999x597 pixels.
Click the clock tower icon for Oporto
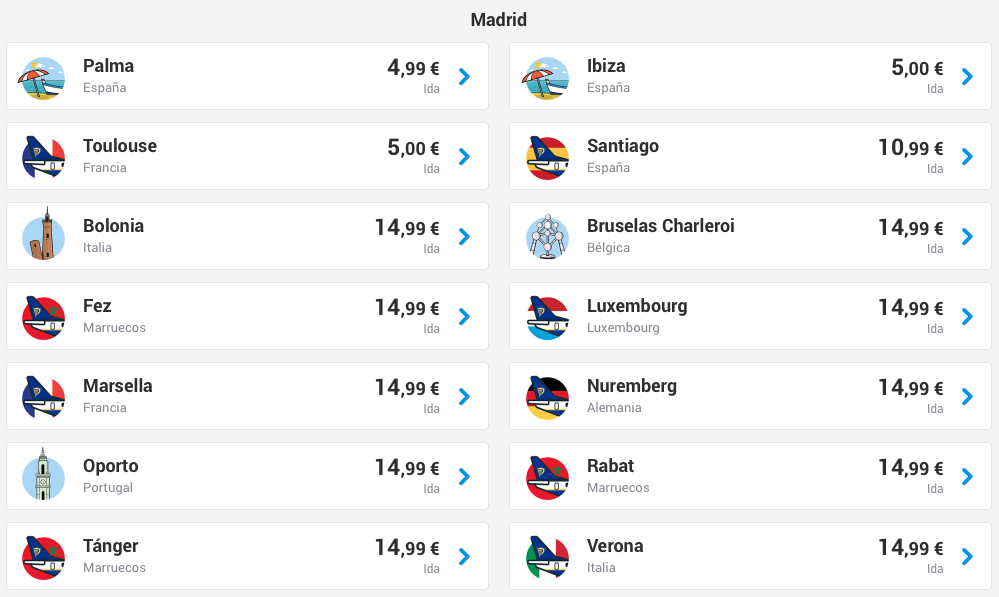43,474
